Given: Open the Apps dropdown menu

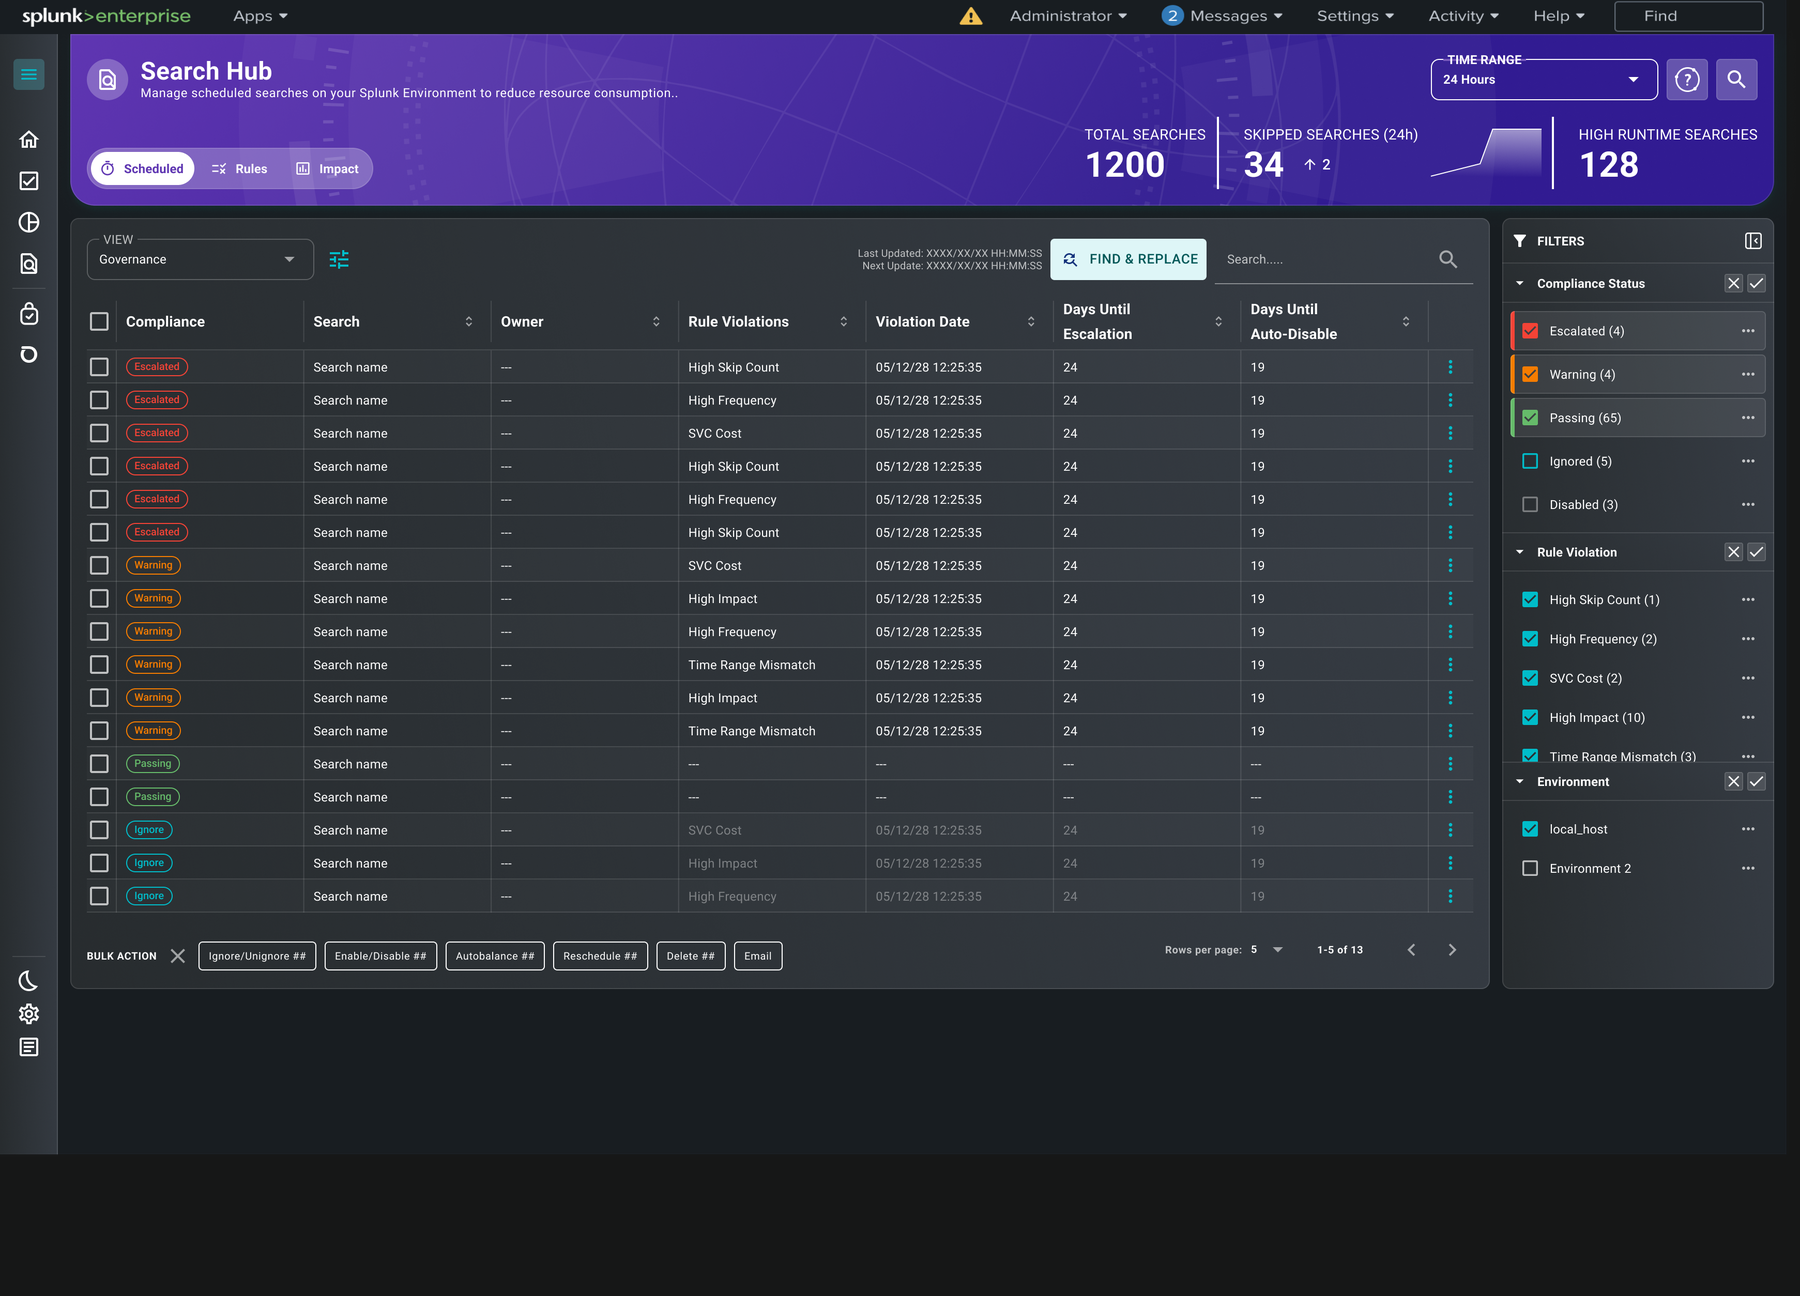Looking at the screenshot, I should point(260,16).
